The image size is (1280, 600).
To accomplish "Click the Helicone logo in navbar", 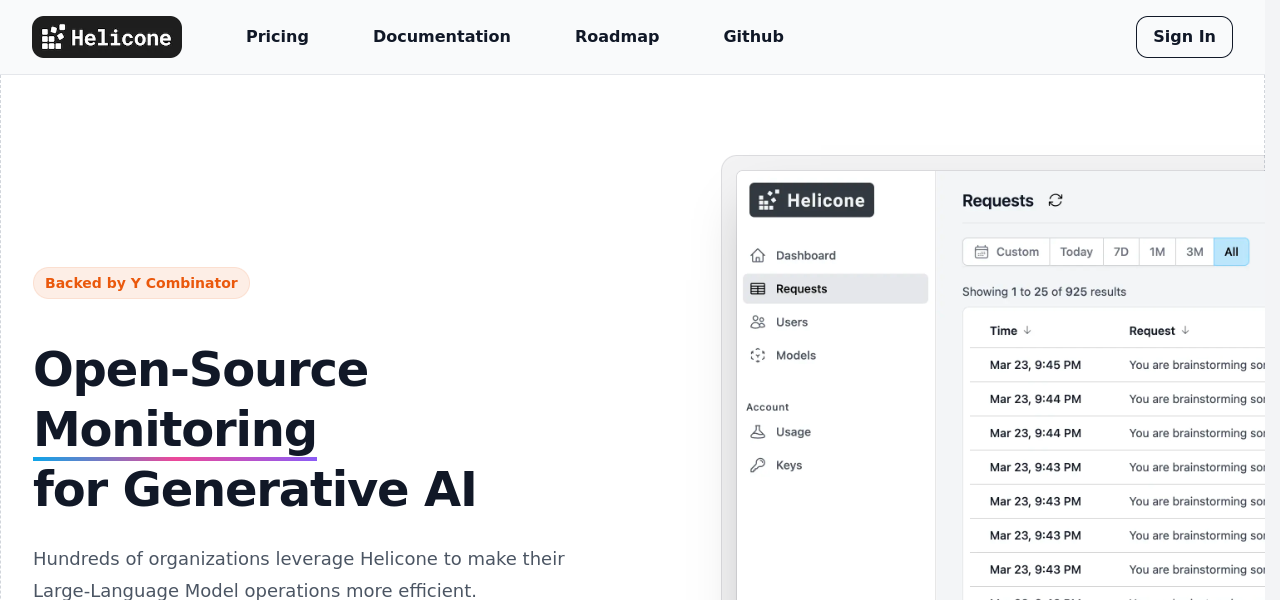I will (x=107, y=37).
